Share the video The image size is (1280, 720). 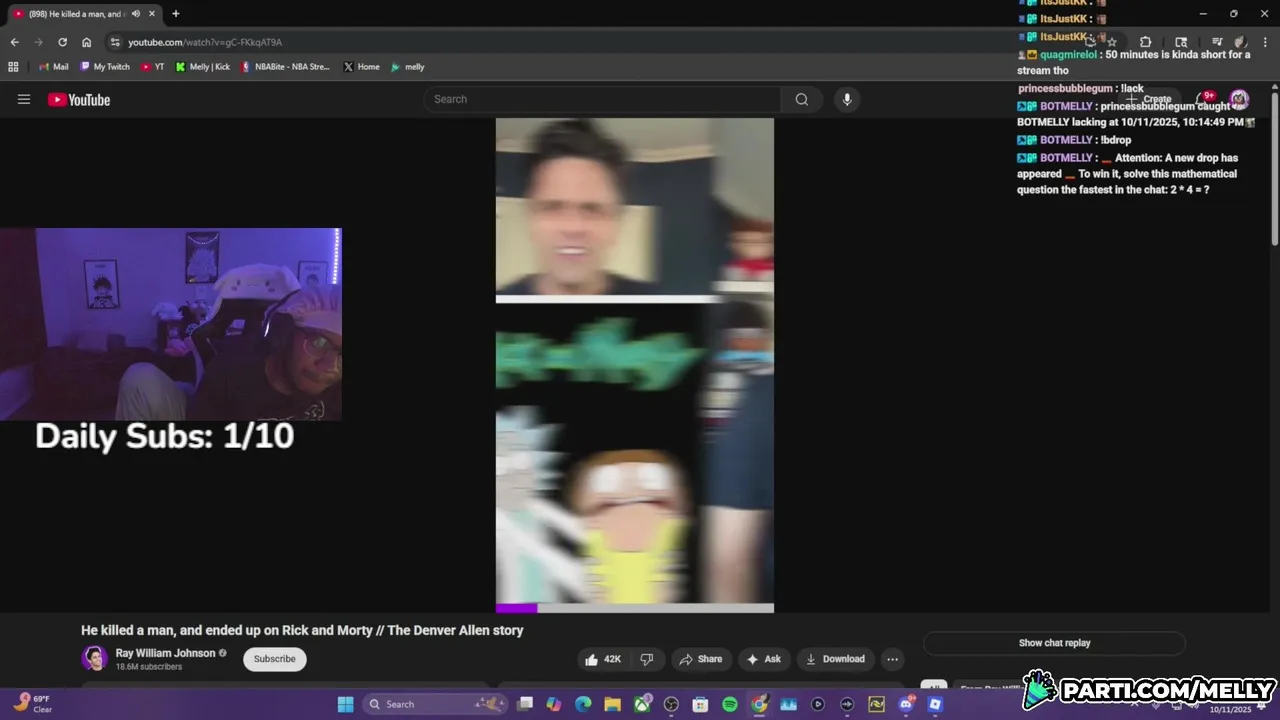(700, 659)
